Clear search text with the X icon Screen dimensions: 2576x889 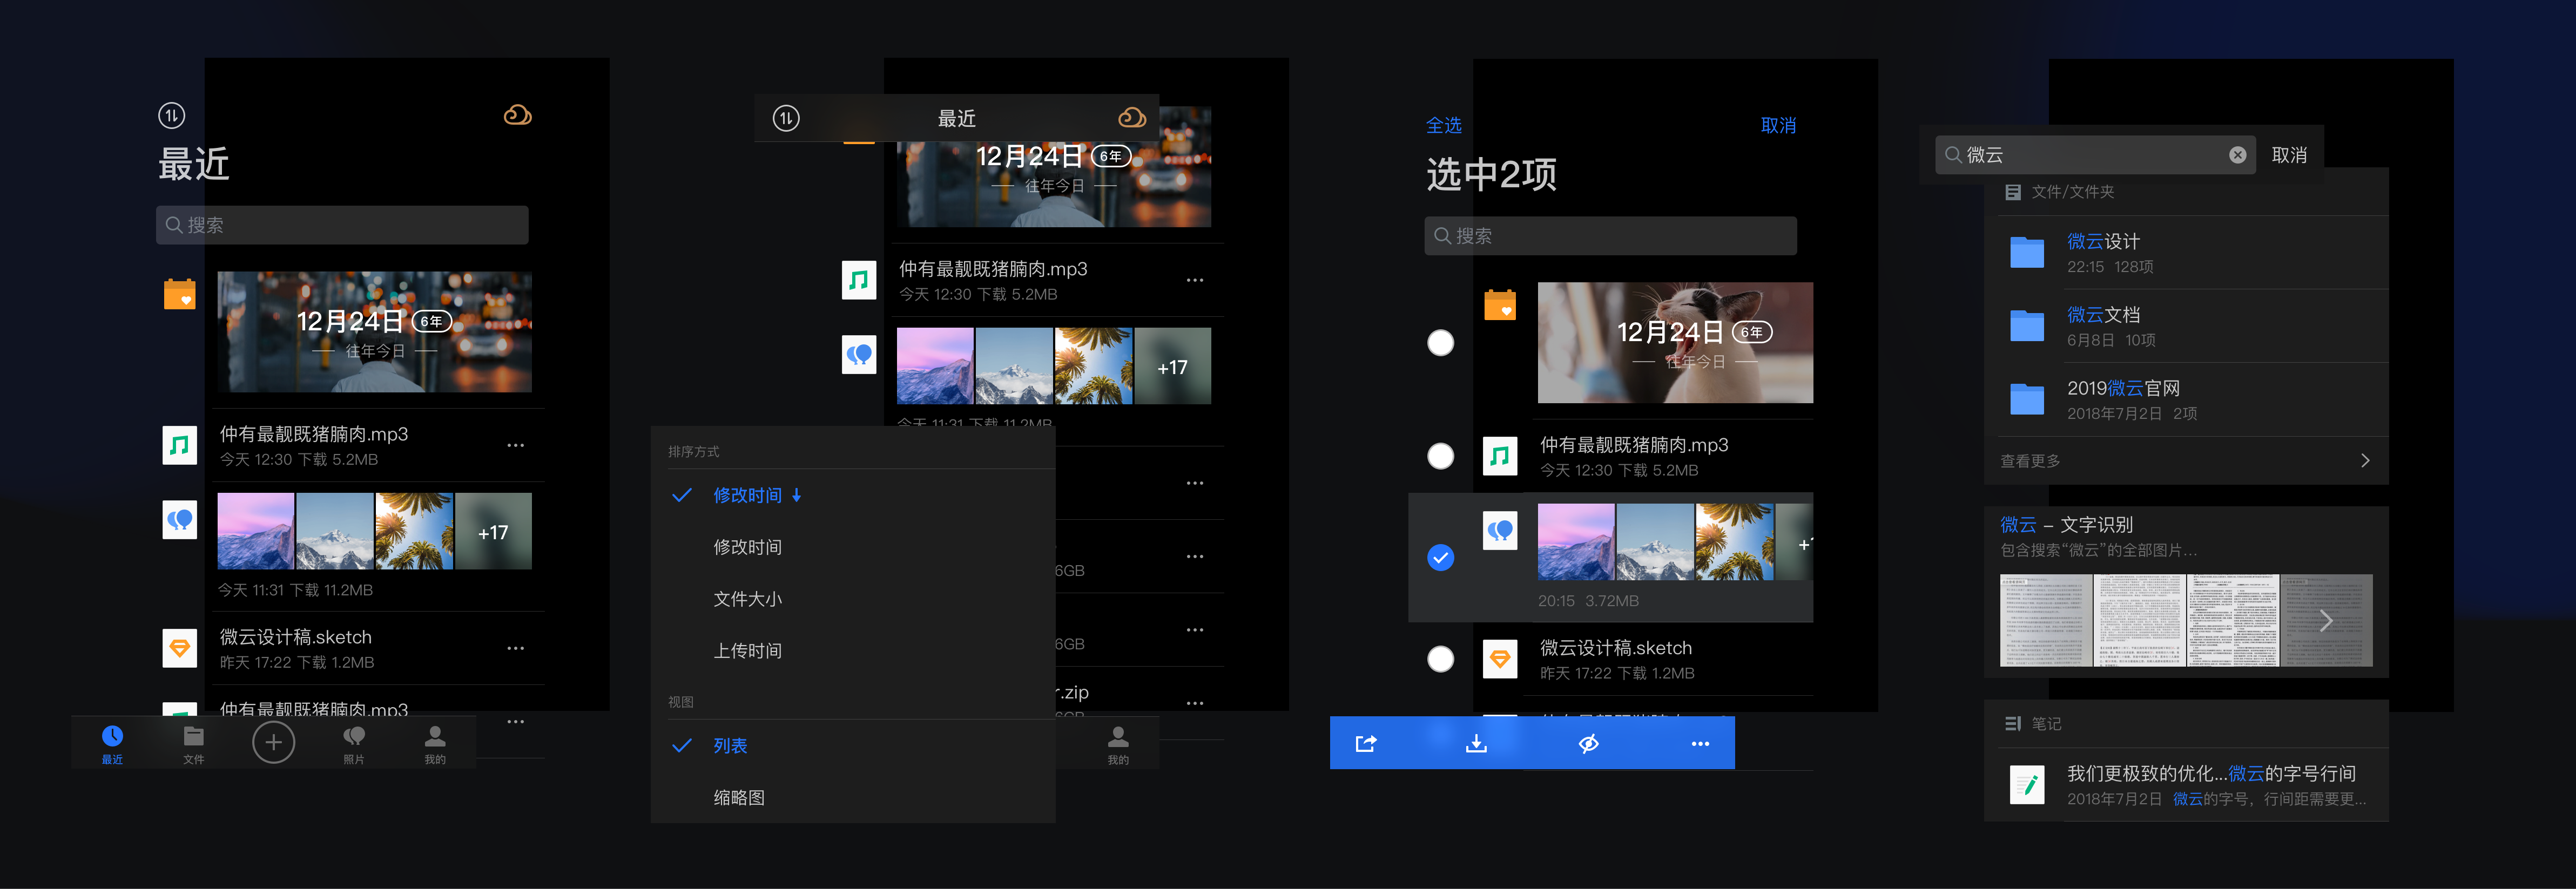coord(2237,155)
